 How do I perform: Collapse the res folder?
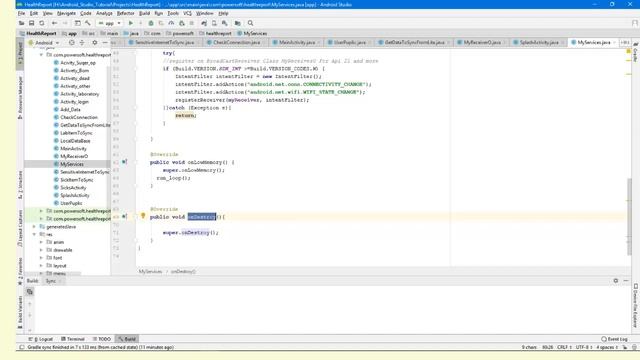34,234
